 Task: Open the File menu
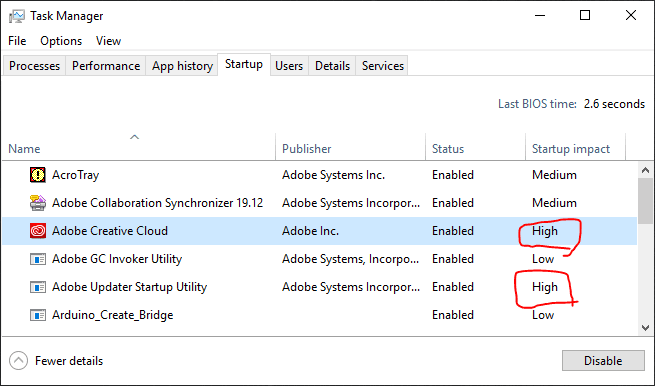tap(17, 41)
